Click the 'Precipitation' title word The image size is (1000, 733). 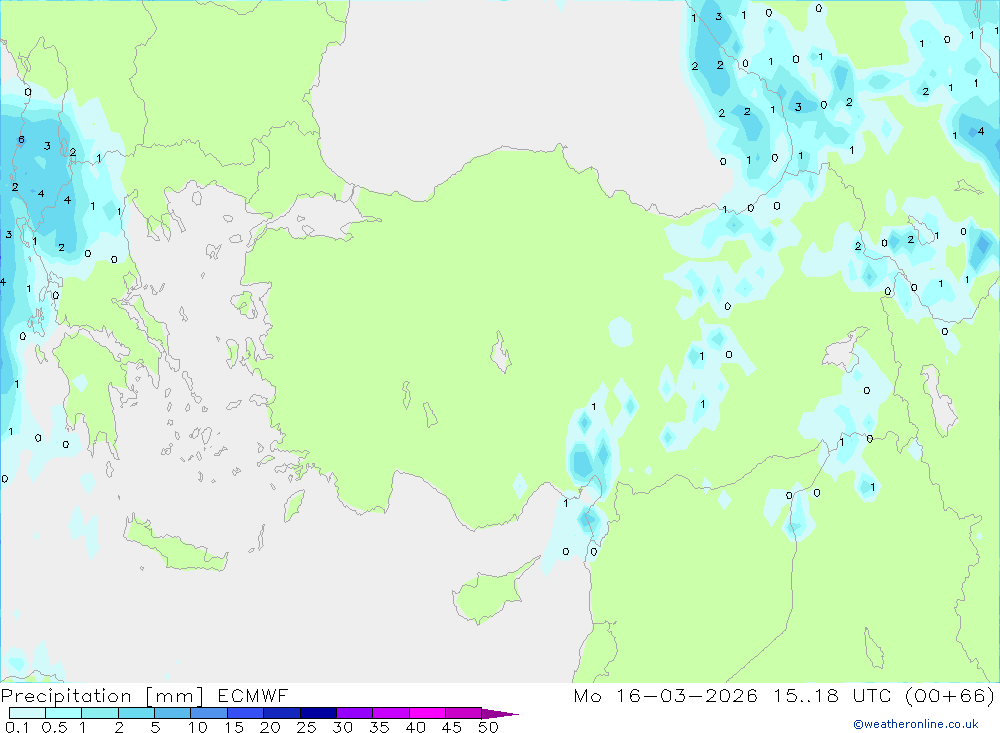click(66, 696)
